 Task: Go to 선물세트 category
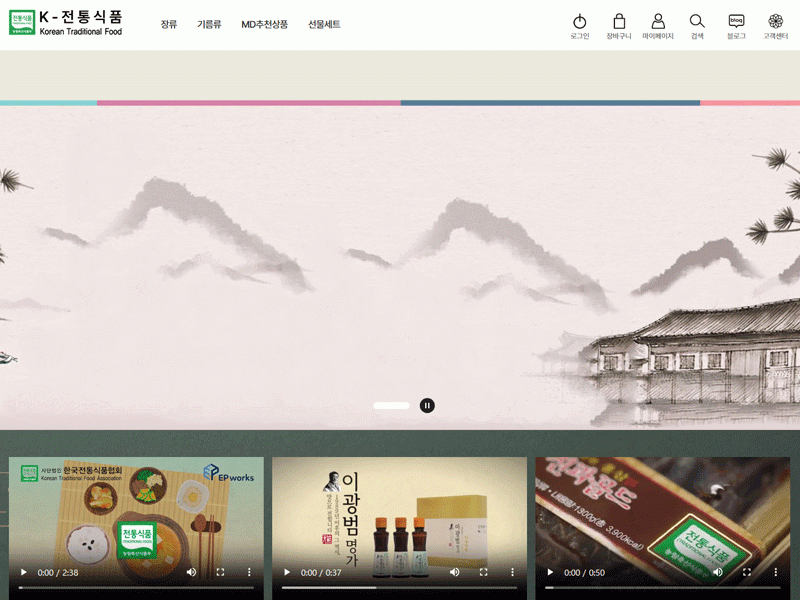(x=324, y=24)
